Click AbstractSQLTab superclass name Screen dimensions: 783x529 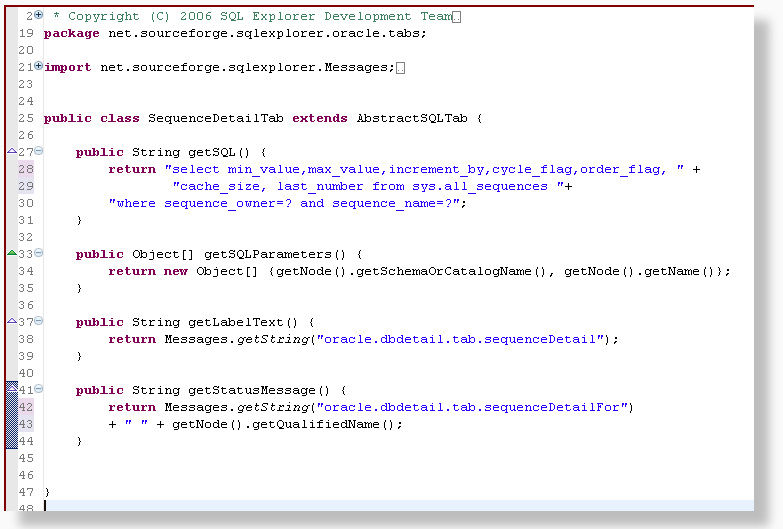412,118
